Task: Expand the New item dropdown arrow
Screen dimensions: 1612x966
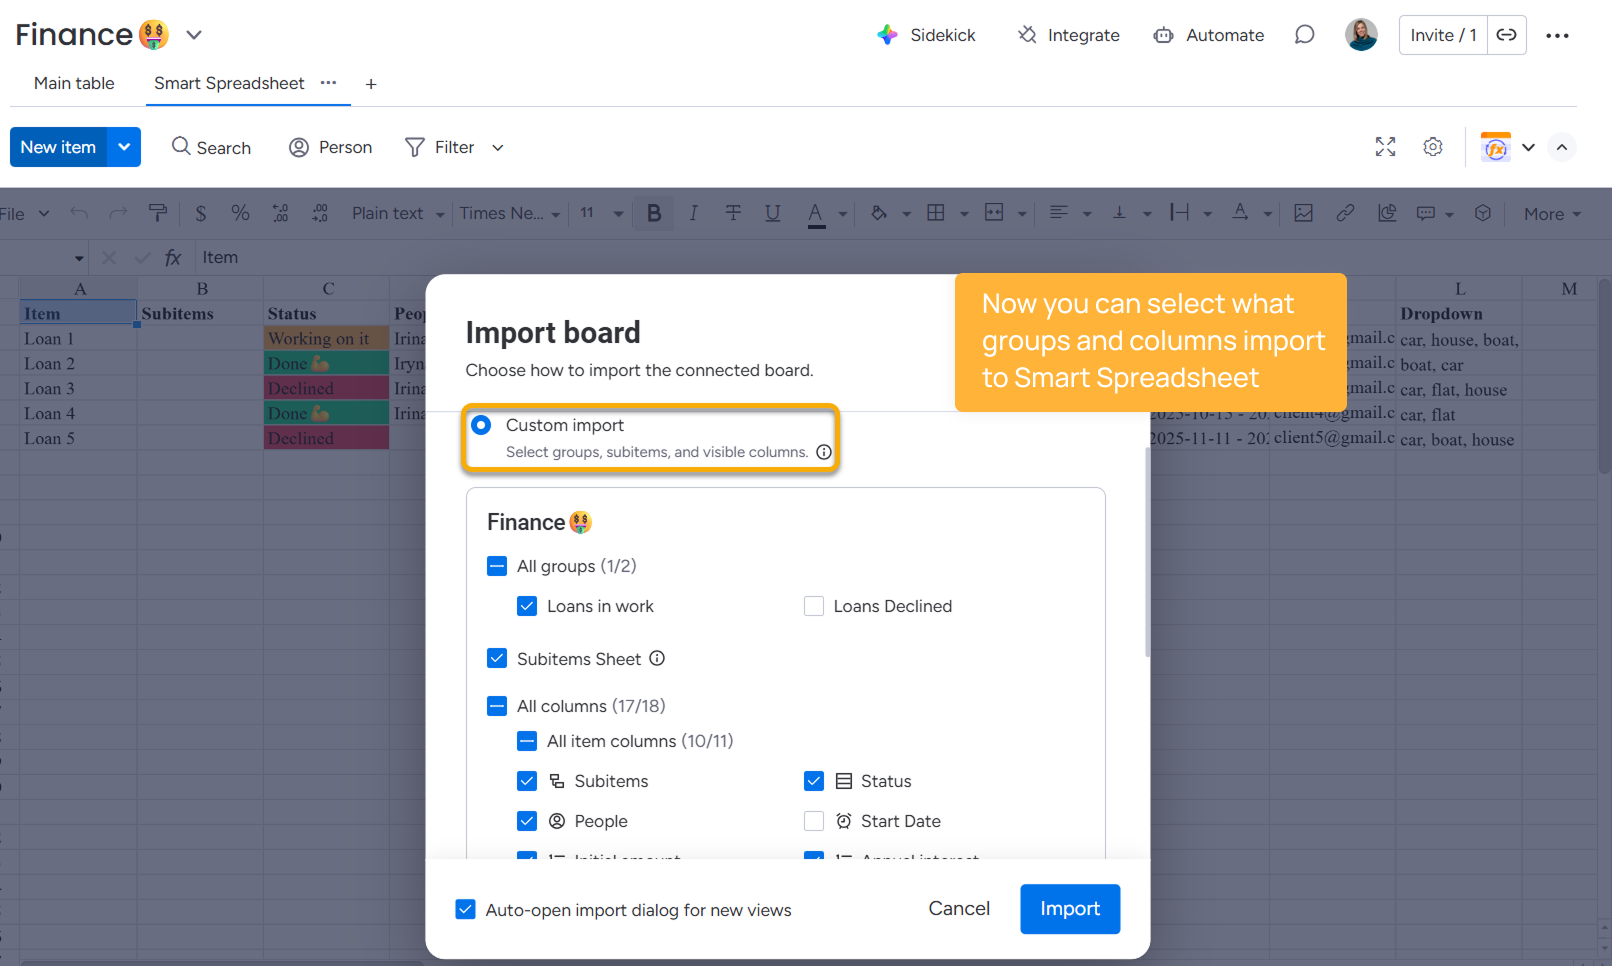Action: pyautogui.click(x=124, y=147)
